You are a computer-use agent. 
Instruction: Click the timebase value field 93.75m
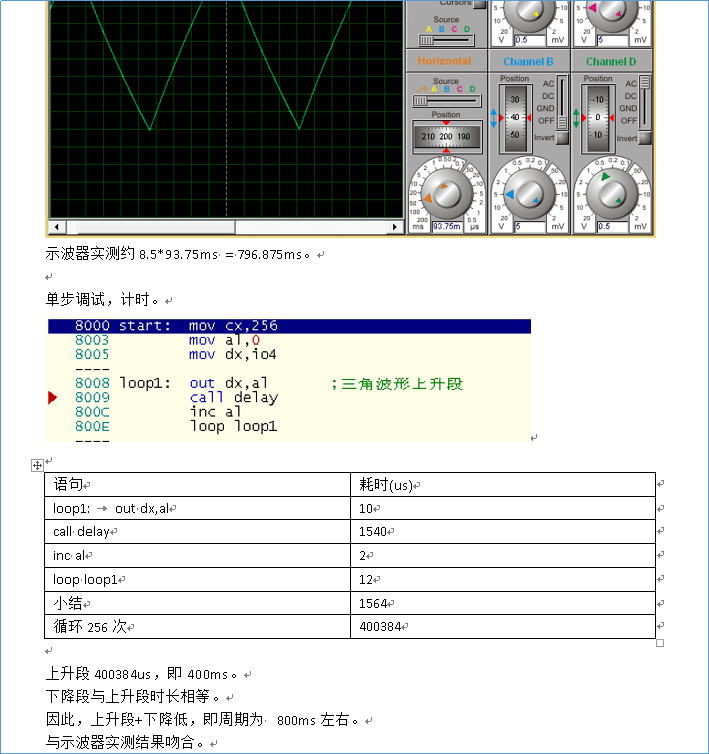click(447, 226)
